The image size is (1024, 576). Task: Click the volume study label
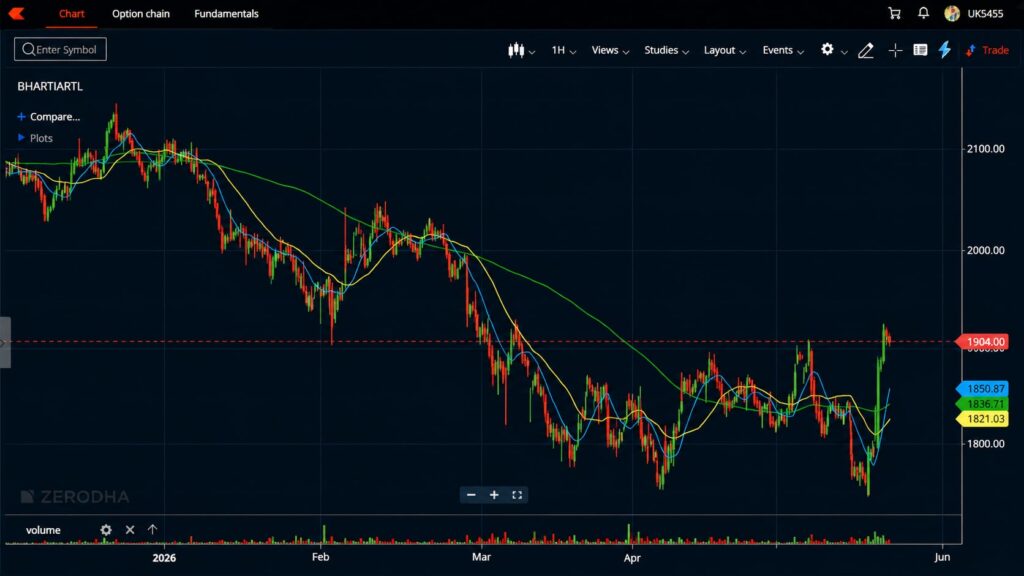coord(43,530)
